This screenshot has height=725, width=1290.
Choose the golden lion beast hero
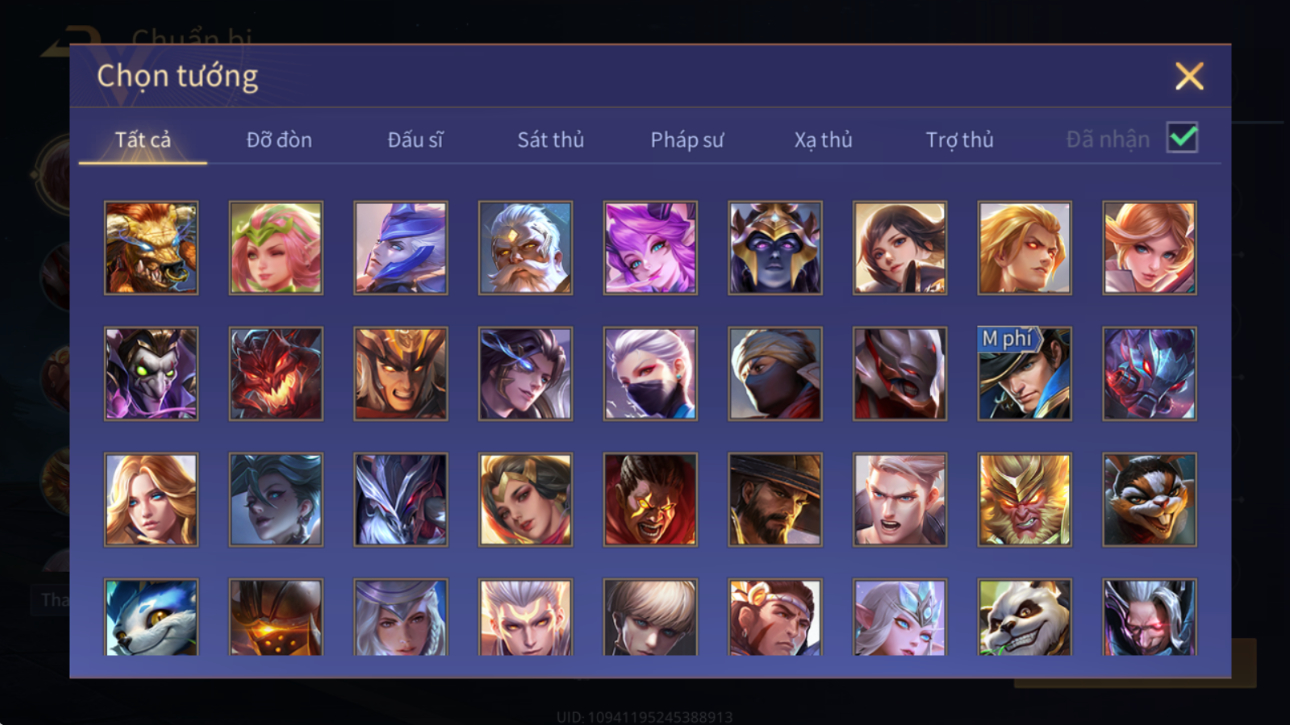151,248
